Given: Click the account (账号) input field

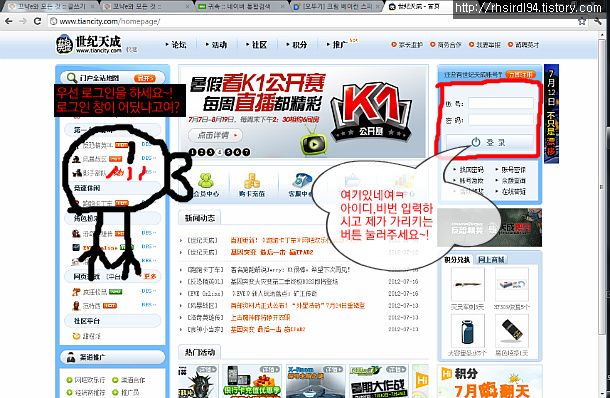Looking at the screenshot, I should pyautogui.click(x=501, y=103).
